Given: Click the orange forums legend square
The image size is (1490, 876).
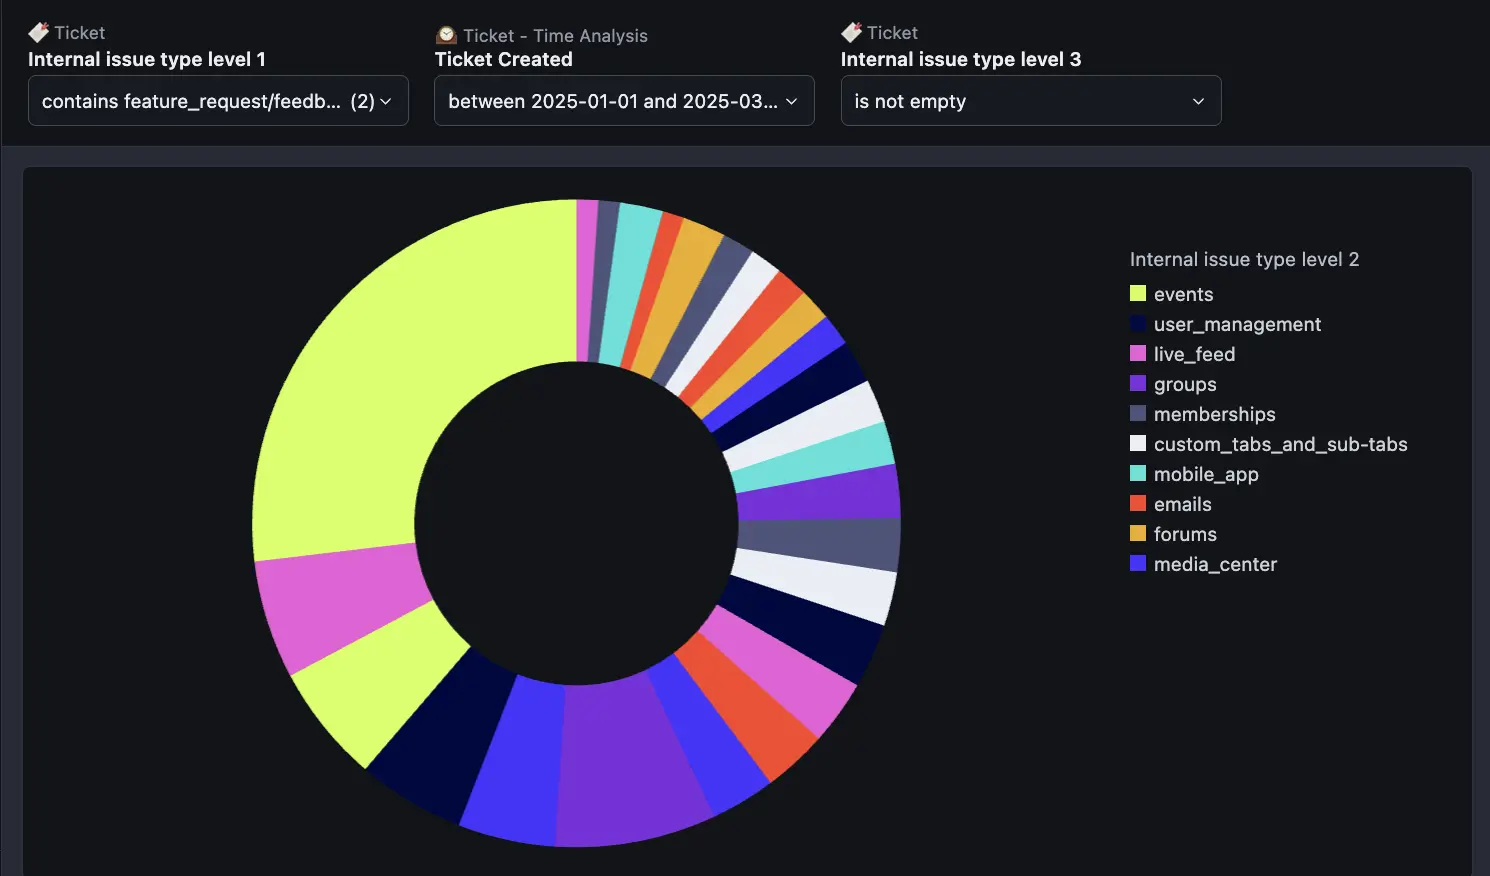Looking at the screenshot, I should pyautogui.click(x=1138, y=534).
